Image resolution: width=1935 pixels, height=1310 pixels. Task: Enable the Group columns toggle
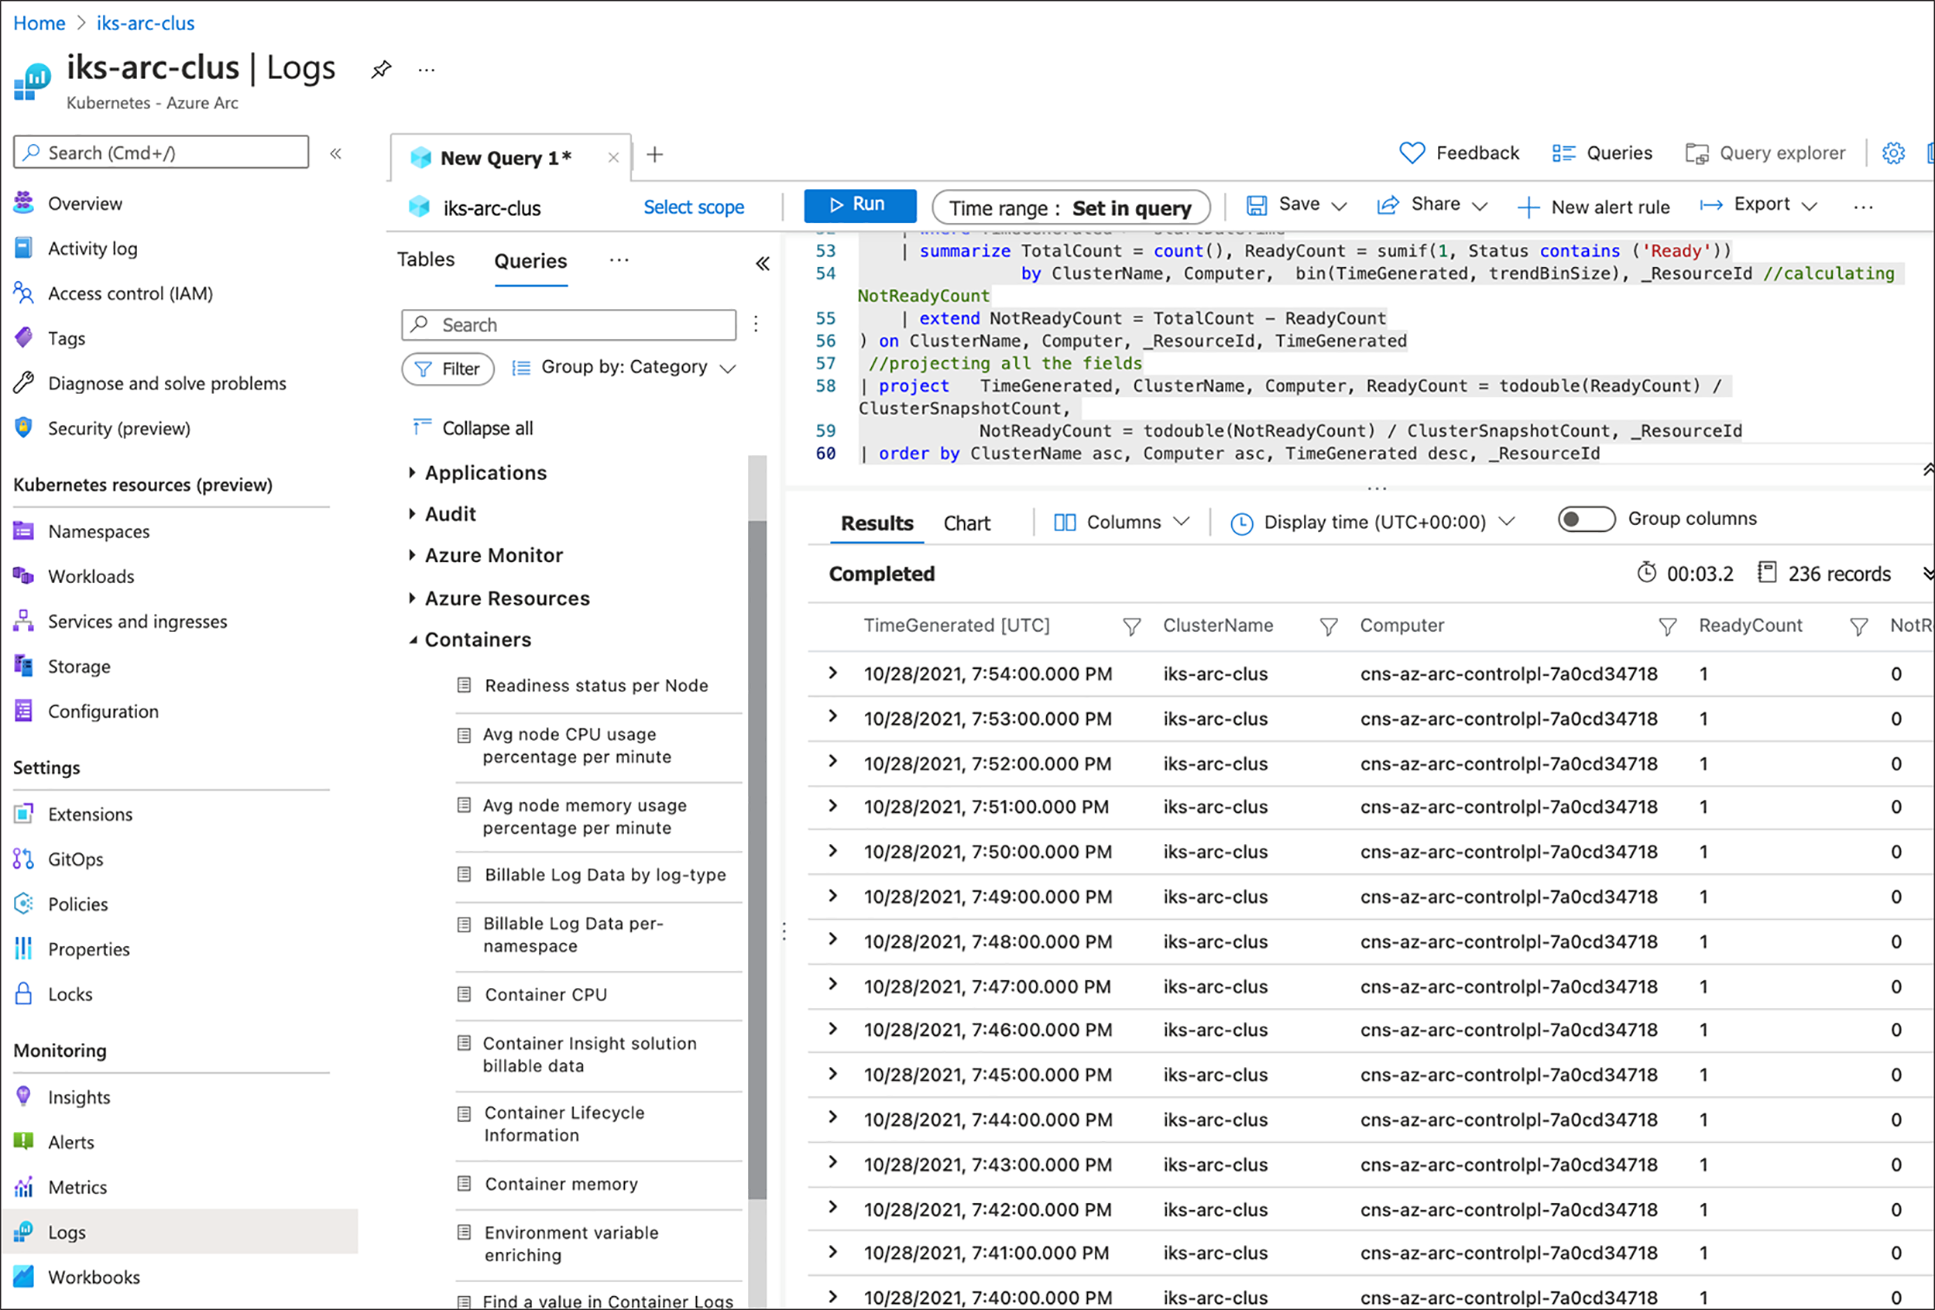coord(1585,519)
